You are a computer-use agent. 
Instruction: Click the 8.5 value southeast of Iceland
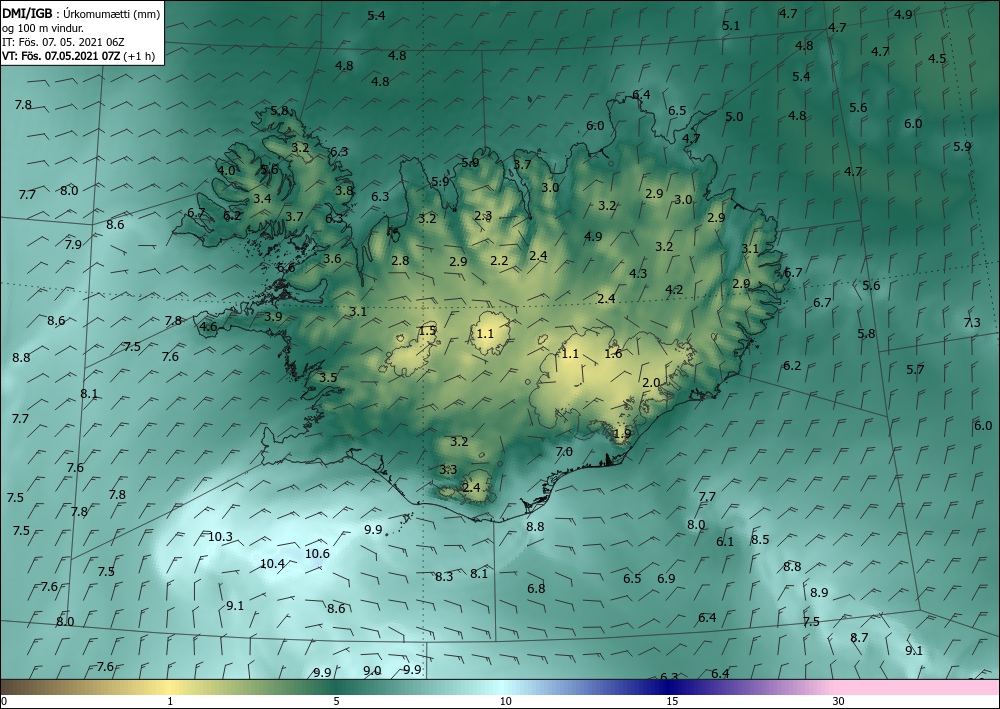click(x=760, y=539)
